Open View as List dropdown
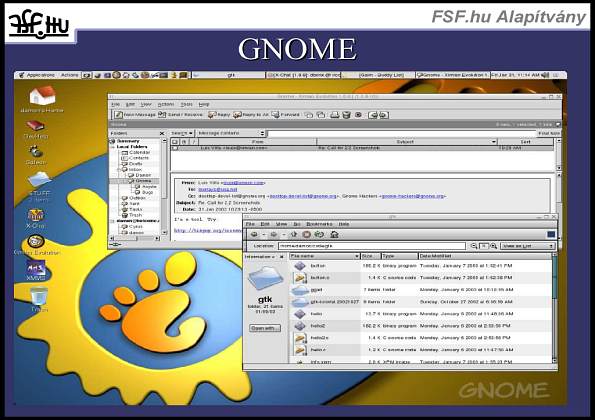The height and width of the screenshot is (420, 595). tap(527, 246)
